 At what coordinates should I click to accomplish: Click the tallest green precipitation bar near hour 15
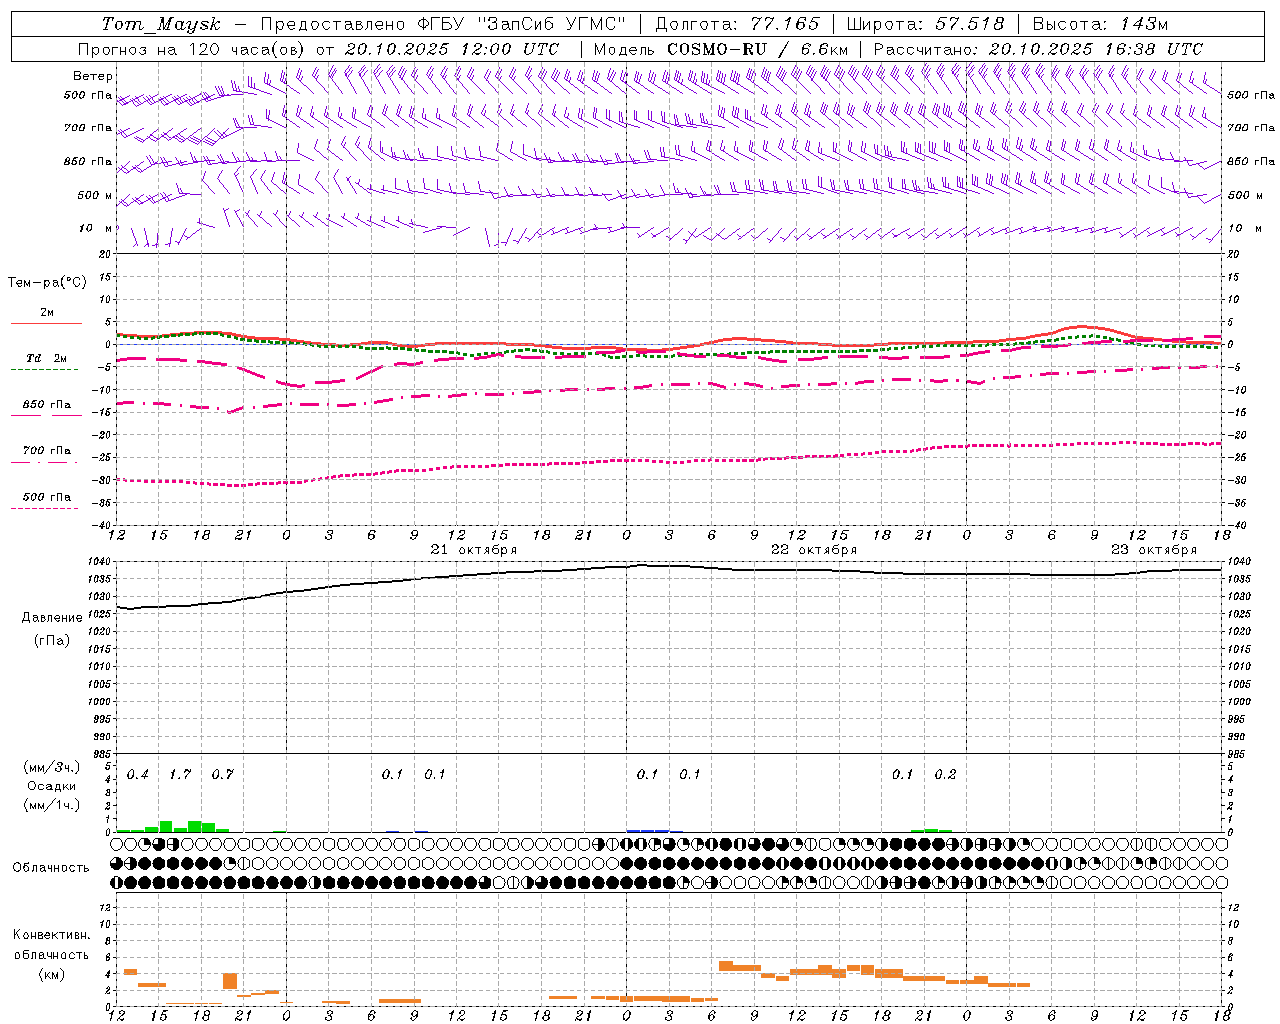click(x=166, y=827)
